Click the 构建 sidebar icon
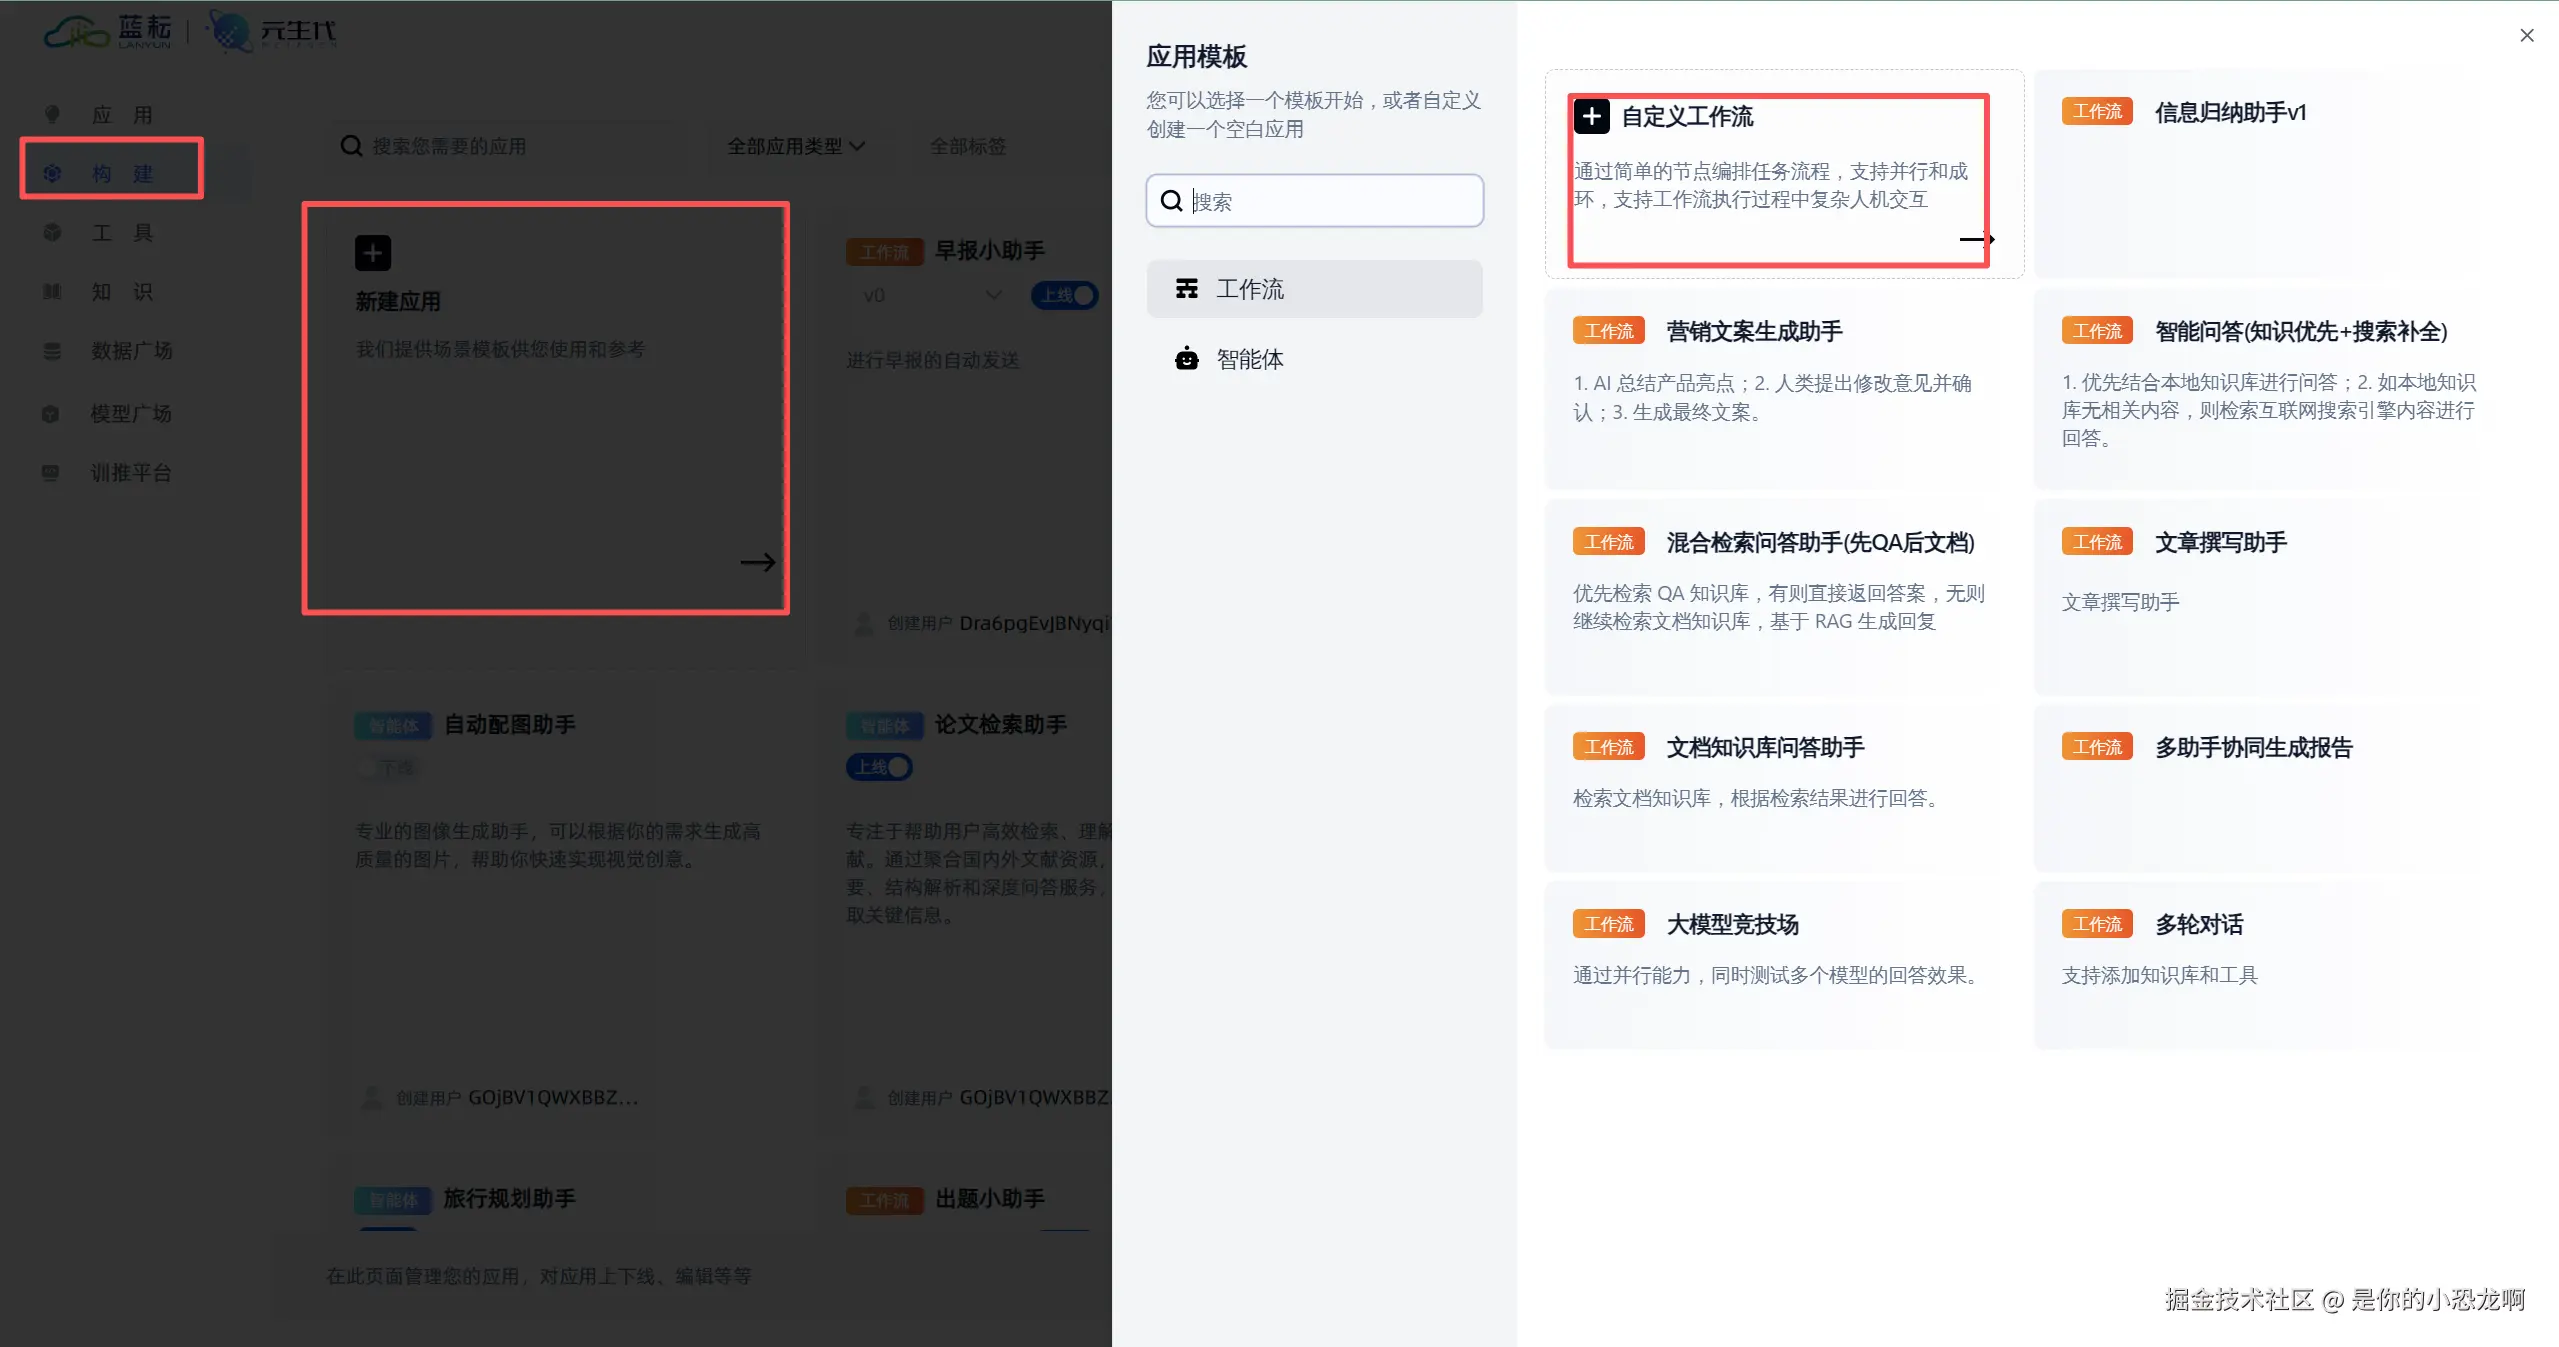 (x=53, y=173)
